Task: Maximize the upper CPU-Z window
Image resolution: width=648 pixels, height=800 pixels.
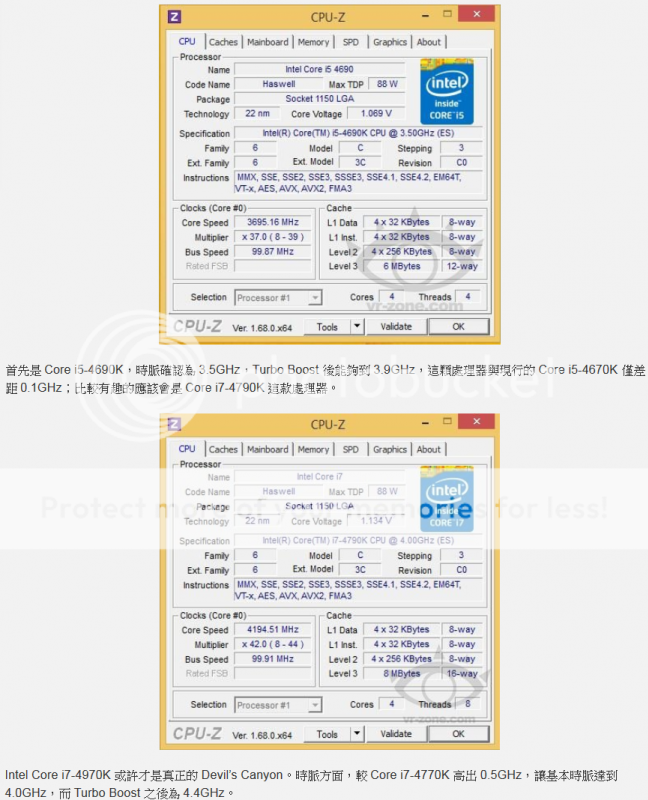Action: click(x=447, y=14)
